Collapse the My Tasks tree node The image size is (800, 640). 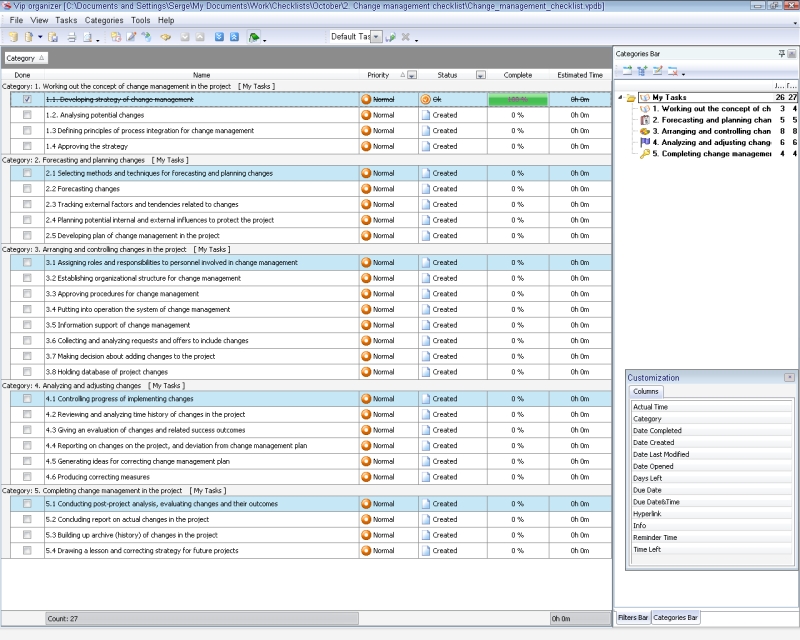(x=620, y=98)
